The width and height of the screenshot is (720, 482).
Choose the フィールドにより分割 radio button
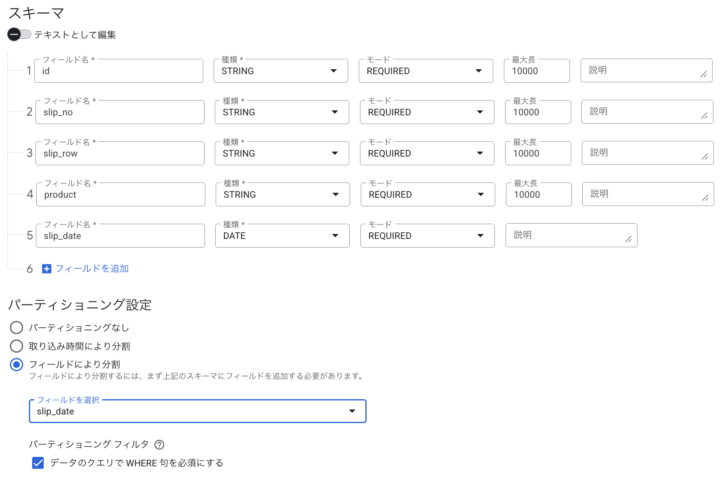pos(16,364)
